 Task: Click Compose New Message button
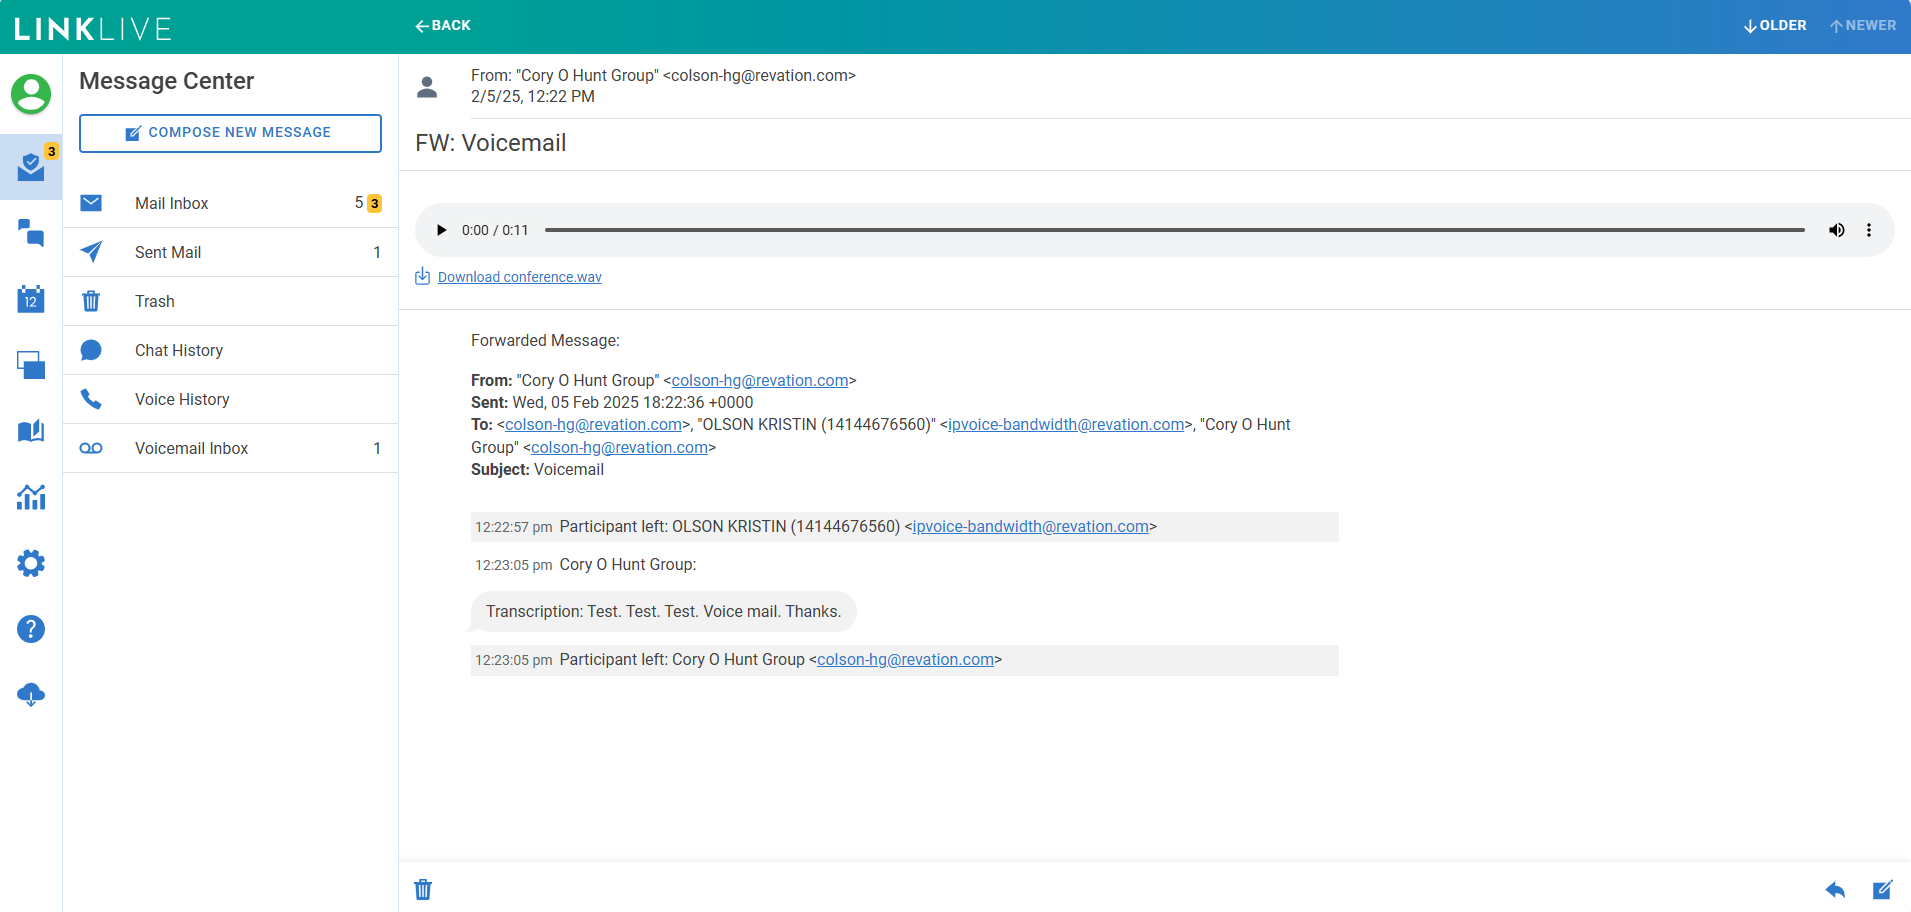point(230,133)
